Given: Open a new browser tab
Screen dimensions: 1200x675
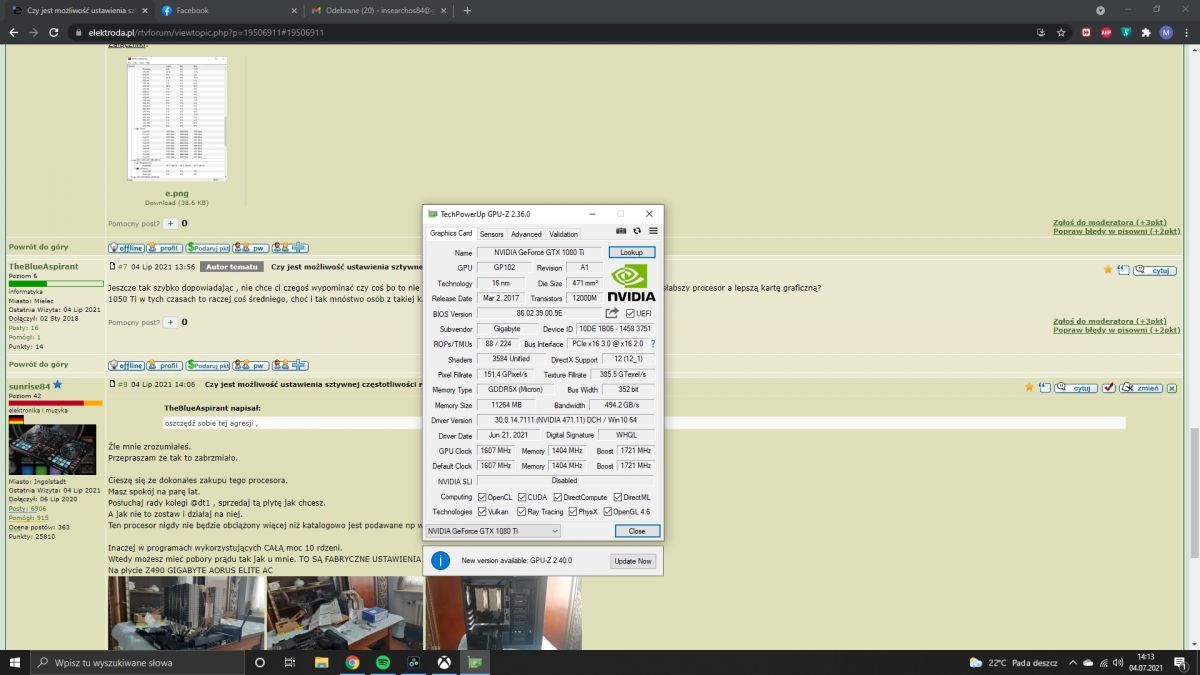Looking at the screenshot, I should point(467,10).
